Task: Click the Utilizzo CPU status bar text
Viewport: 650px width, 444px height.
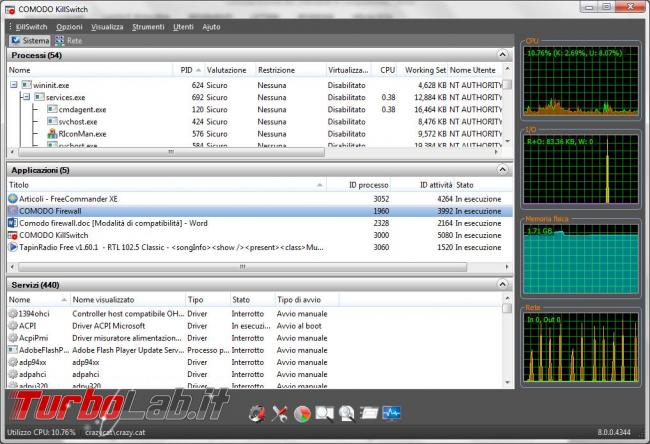Action: coord(41,432)
